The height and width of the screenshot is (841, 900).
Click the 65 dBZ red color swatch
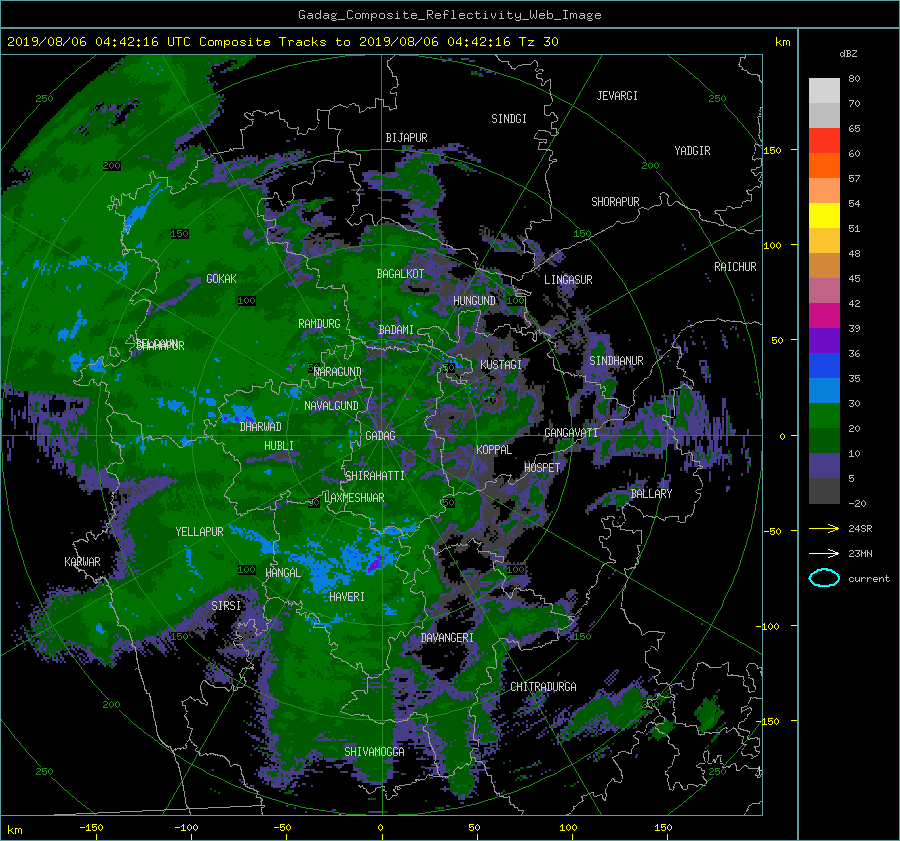click(x=824, y=140)
